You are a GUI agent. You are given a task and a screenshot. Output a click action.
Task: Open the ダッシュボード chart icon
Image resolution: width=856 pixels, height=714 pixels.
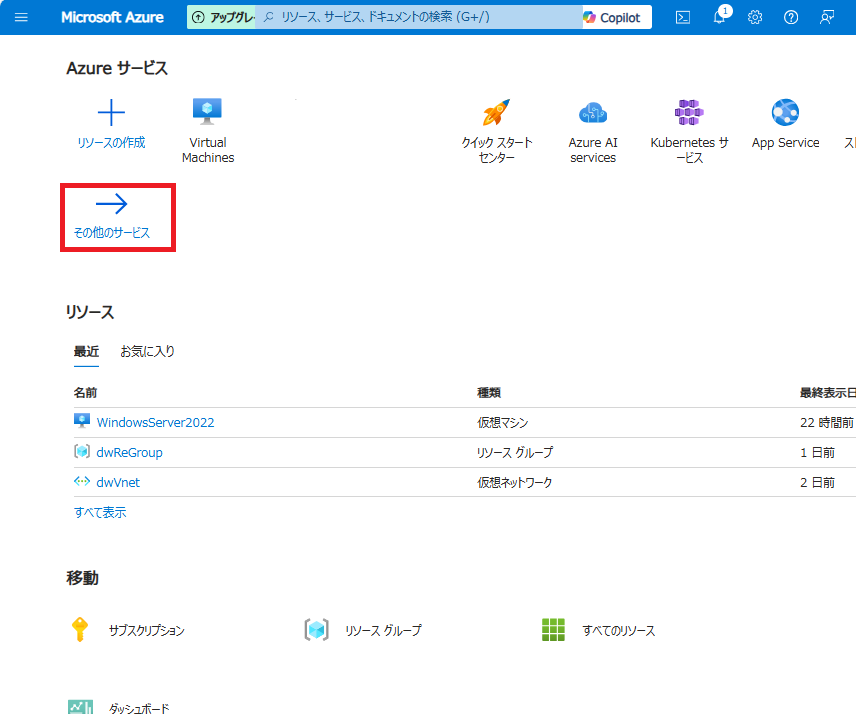pos(80,706)
